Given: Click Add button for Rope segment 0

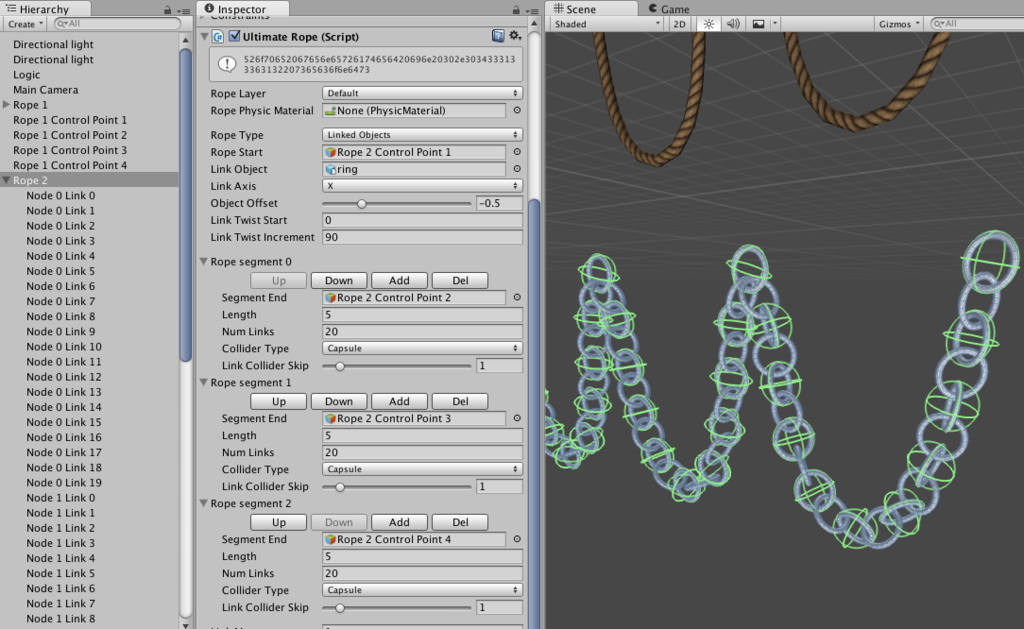Looking at the screenshot, I should tap(399, 280).
